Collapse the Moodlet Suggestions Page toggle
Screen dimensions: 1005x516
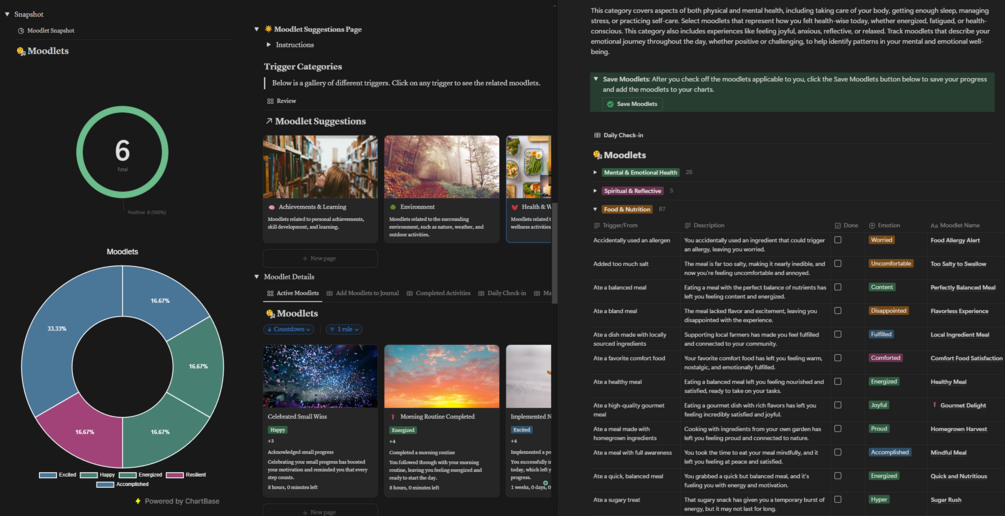pos(256,29)
